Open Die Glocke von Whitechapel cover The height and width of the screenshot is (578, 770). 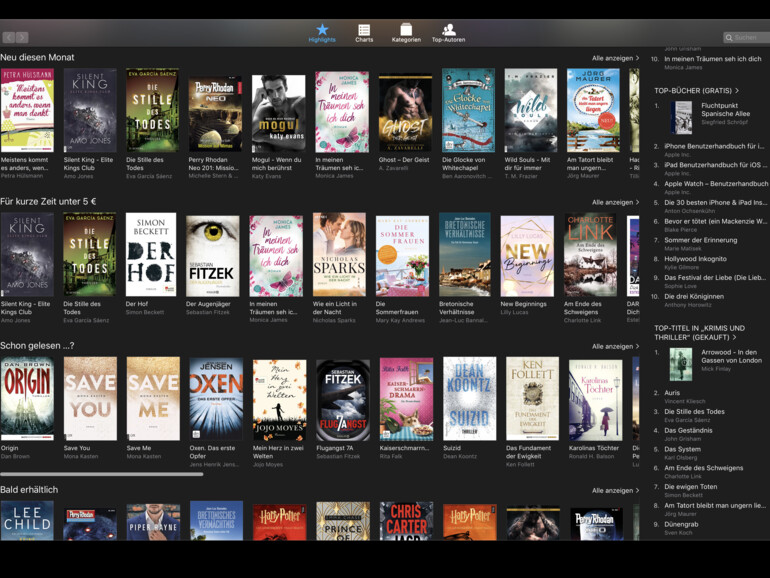(x=468, y=110)
